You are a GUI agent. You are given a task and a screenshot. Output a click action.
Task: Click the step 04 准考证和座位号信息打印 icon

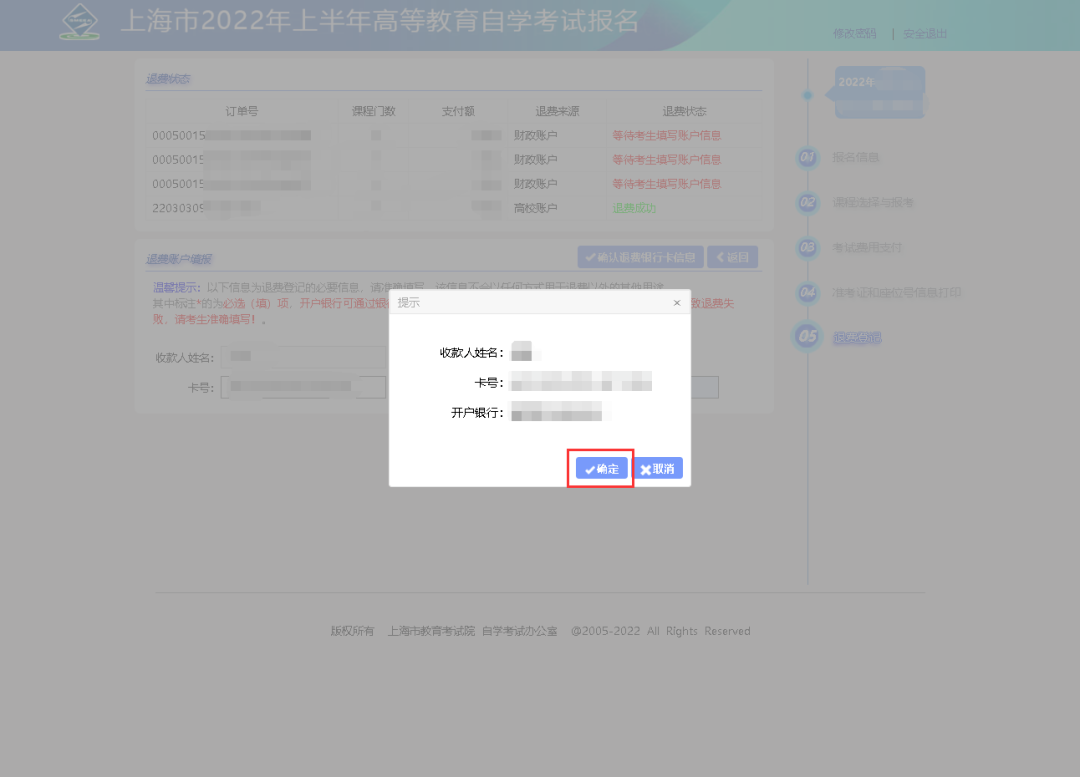pyautogui.click(x=808, y=294)
